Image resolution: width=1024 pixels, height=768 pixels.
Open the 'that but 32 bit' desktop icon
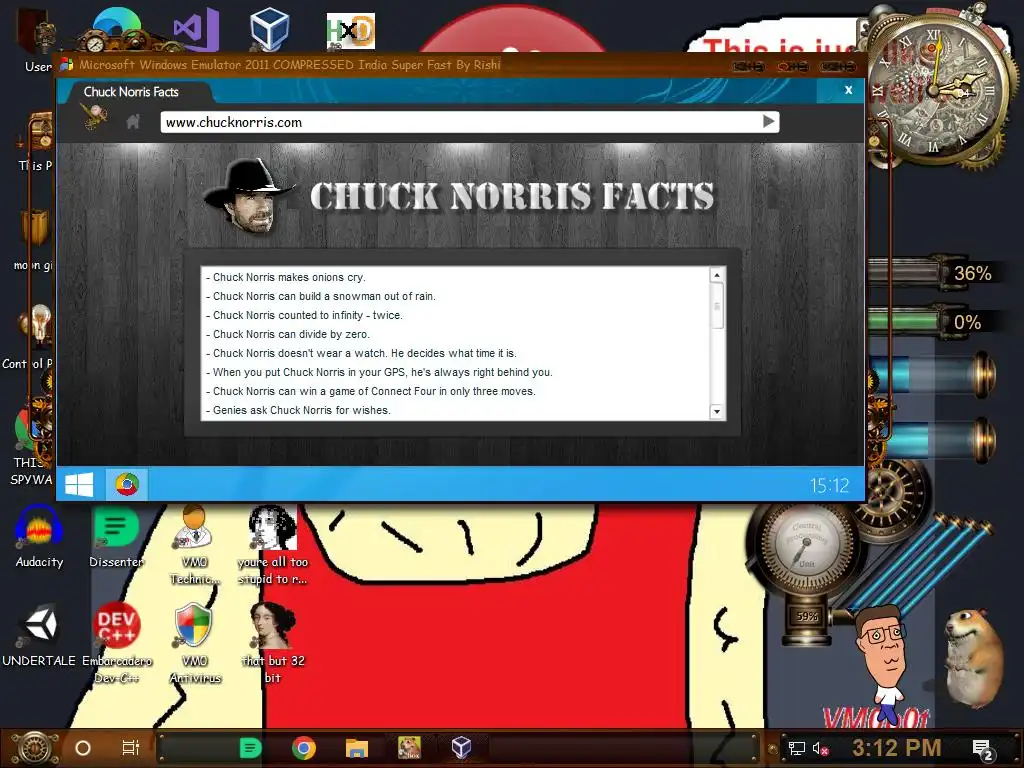pos(273,643)
